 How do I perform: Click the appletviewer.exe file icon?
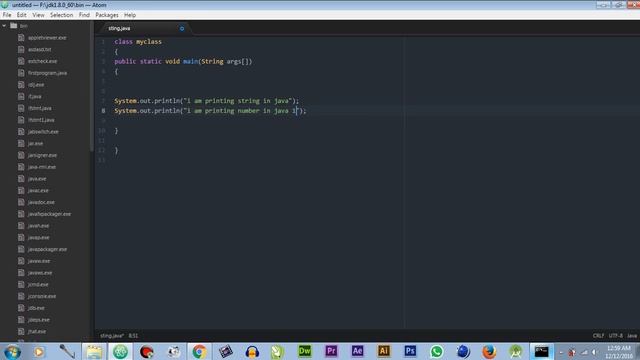point(21,38)
